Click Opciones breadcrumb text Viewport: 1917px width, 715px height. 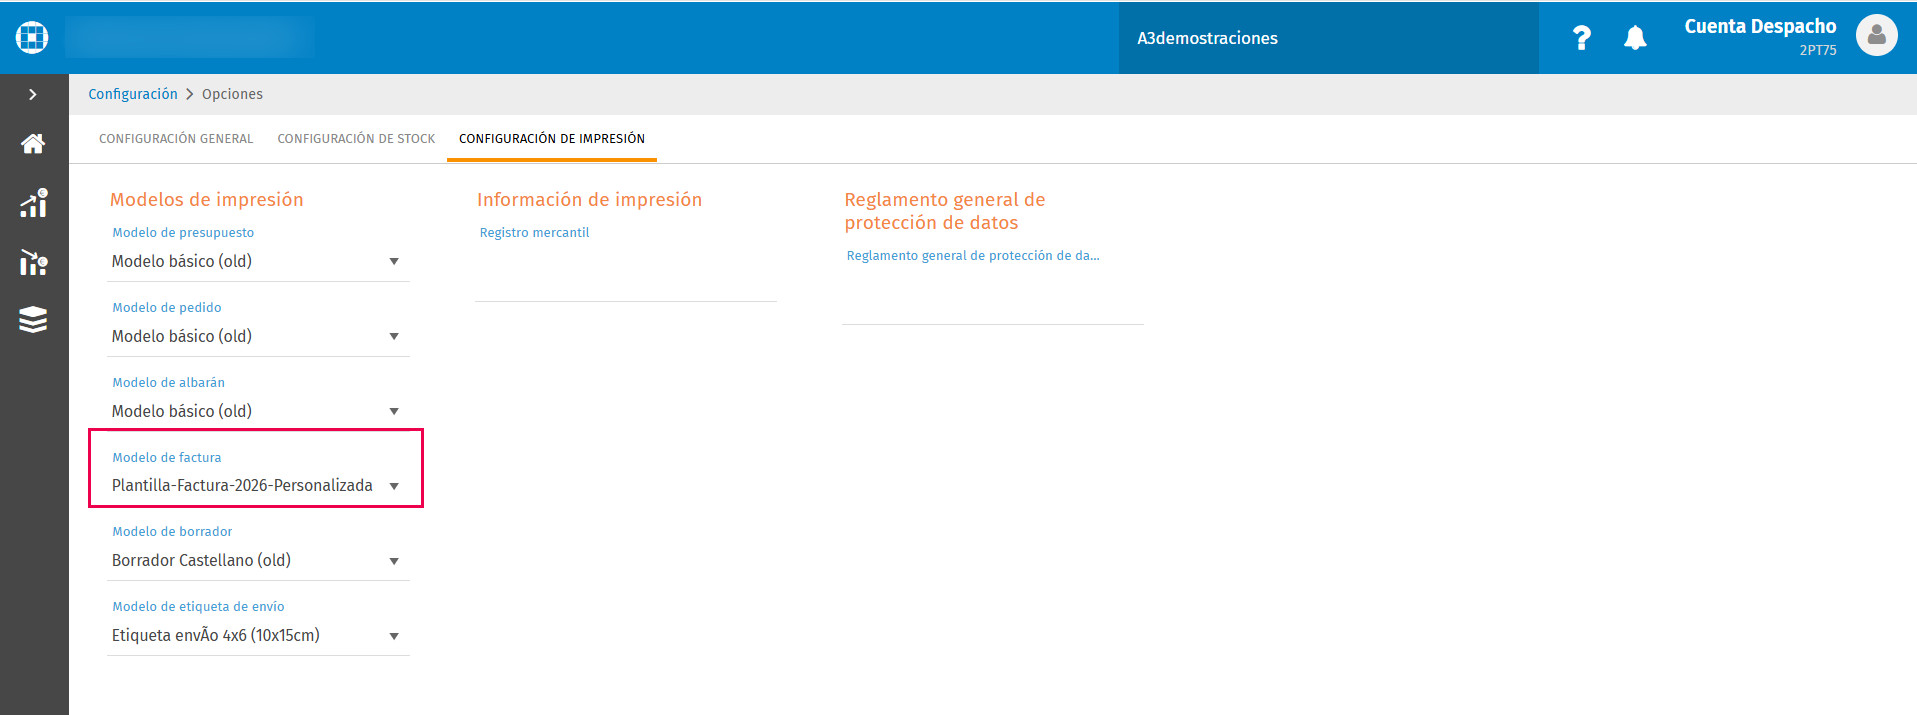point(232,94)
